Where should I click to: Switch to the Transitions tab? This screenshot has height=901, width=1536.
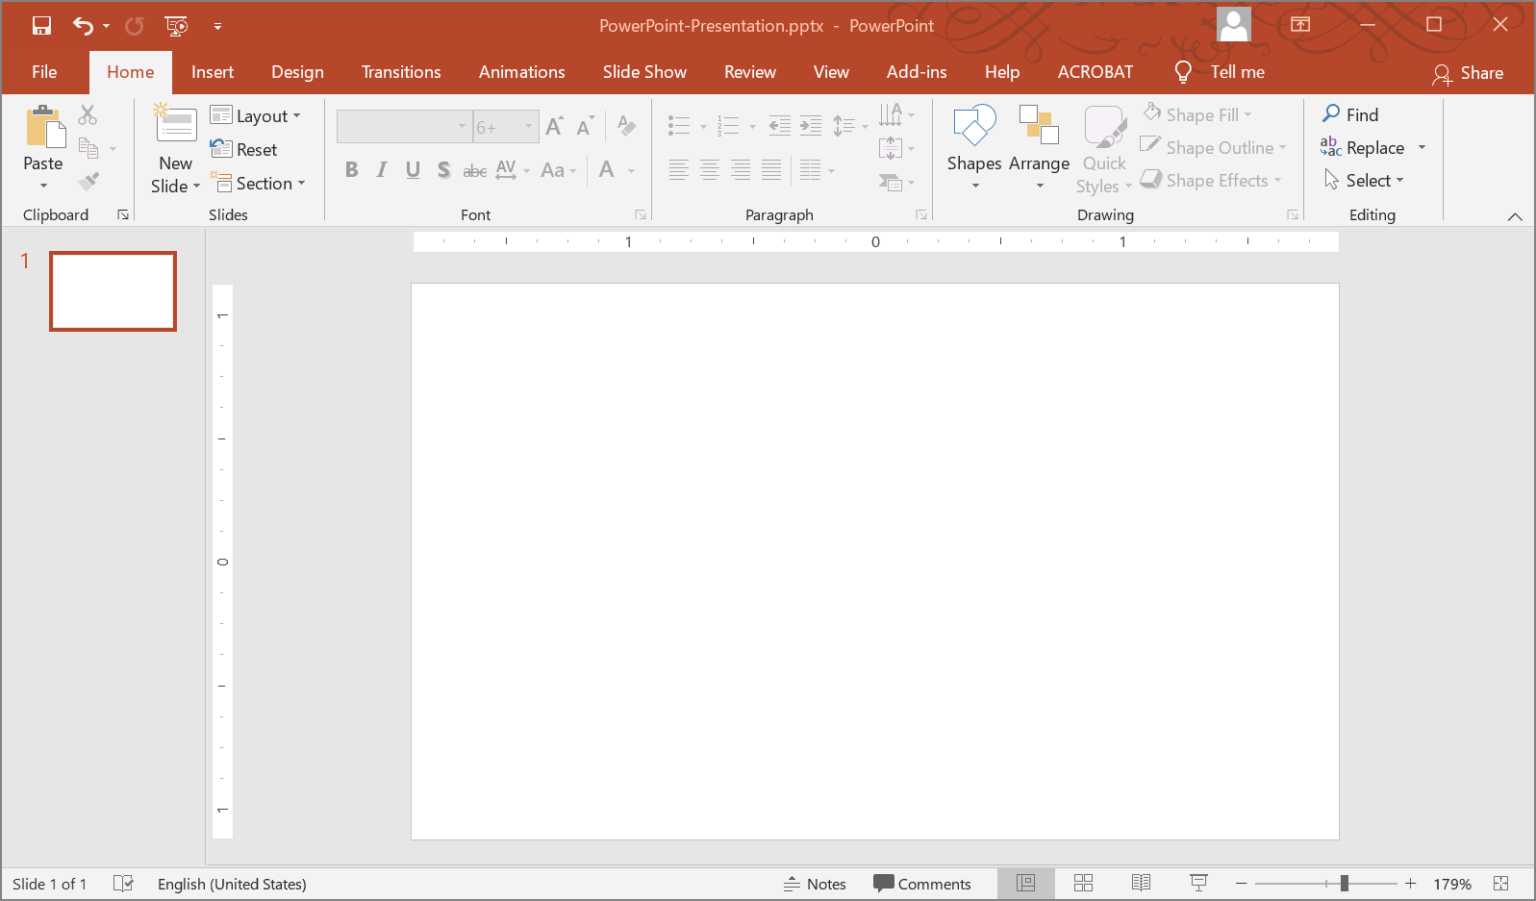click(x=401, y=72)
